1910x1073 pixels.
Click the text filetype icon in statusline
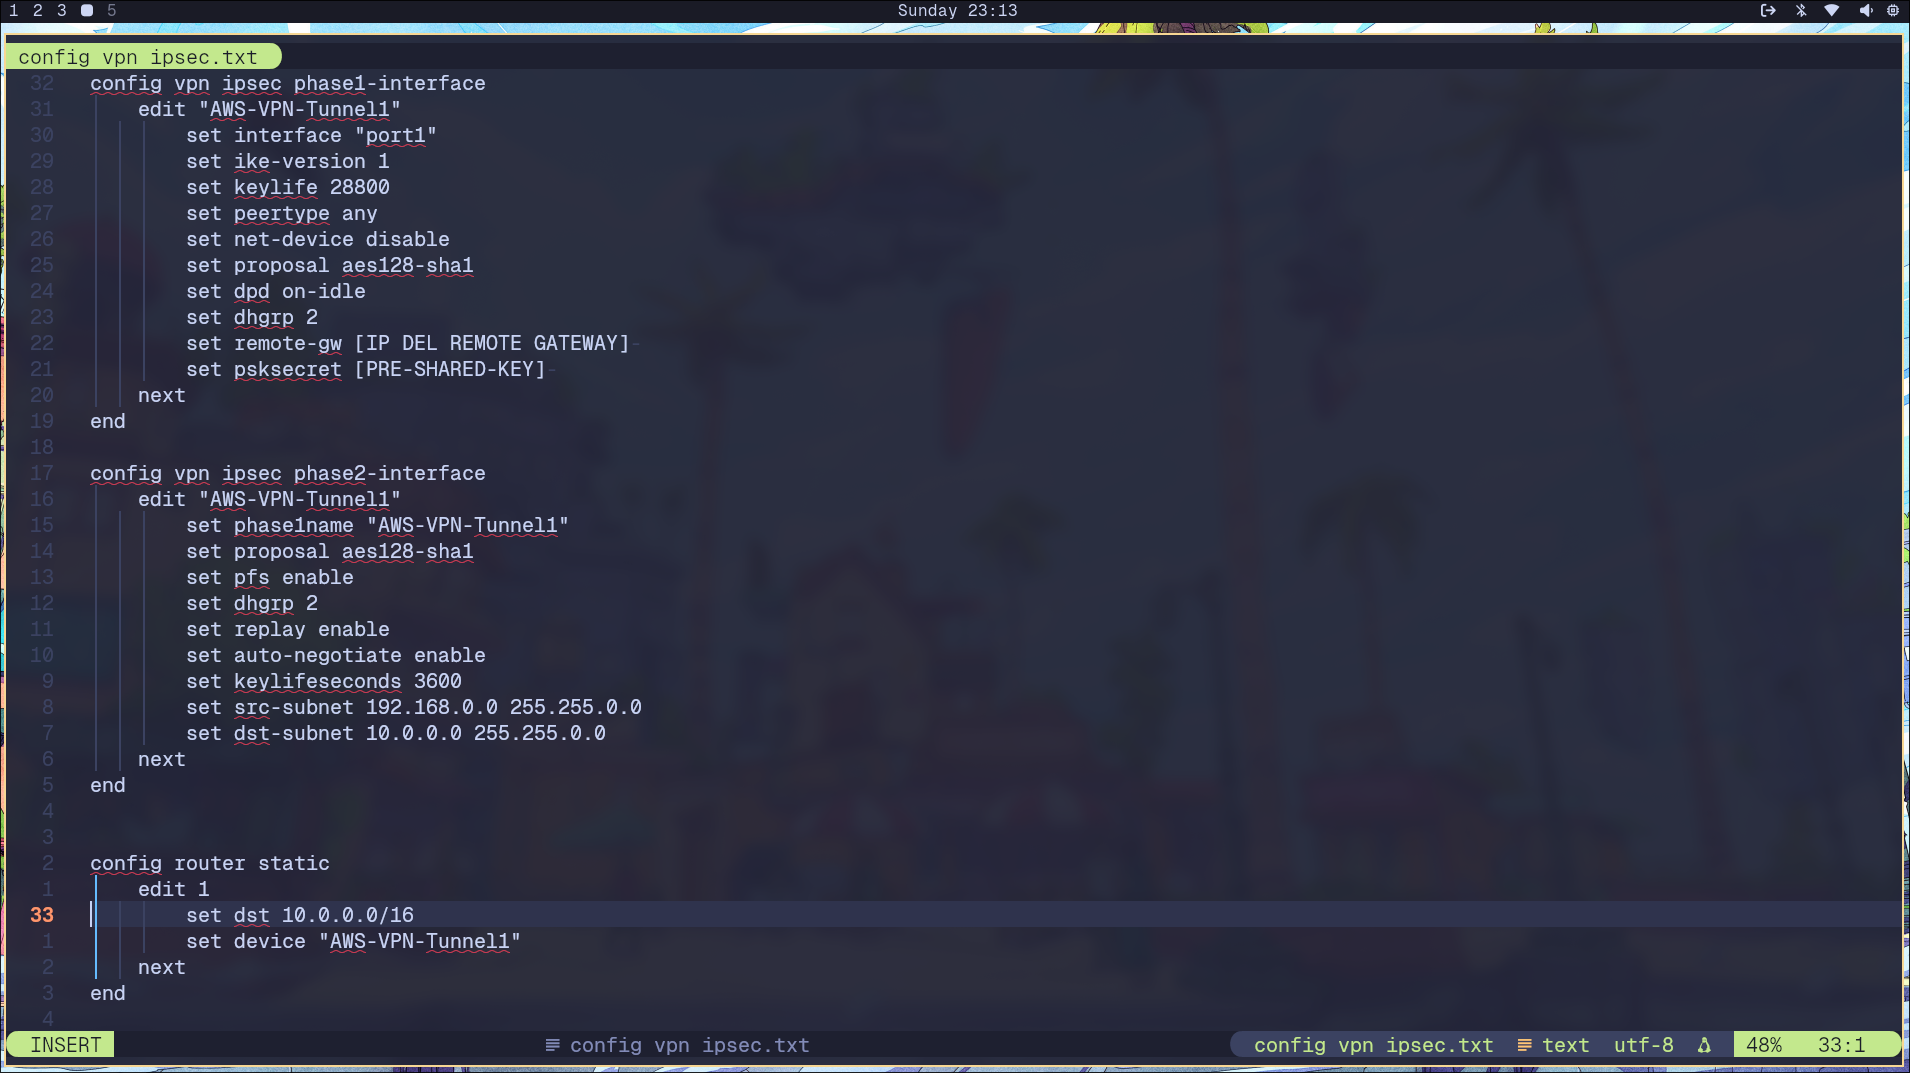click(1524, 1045)
